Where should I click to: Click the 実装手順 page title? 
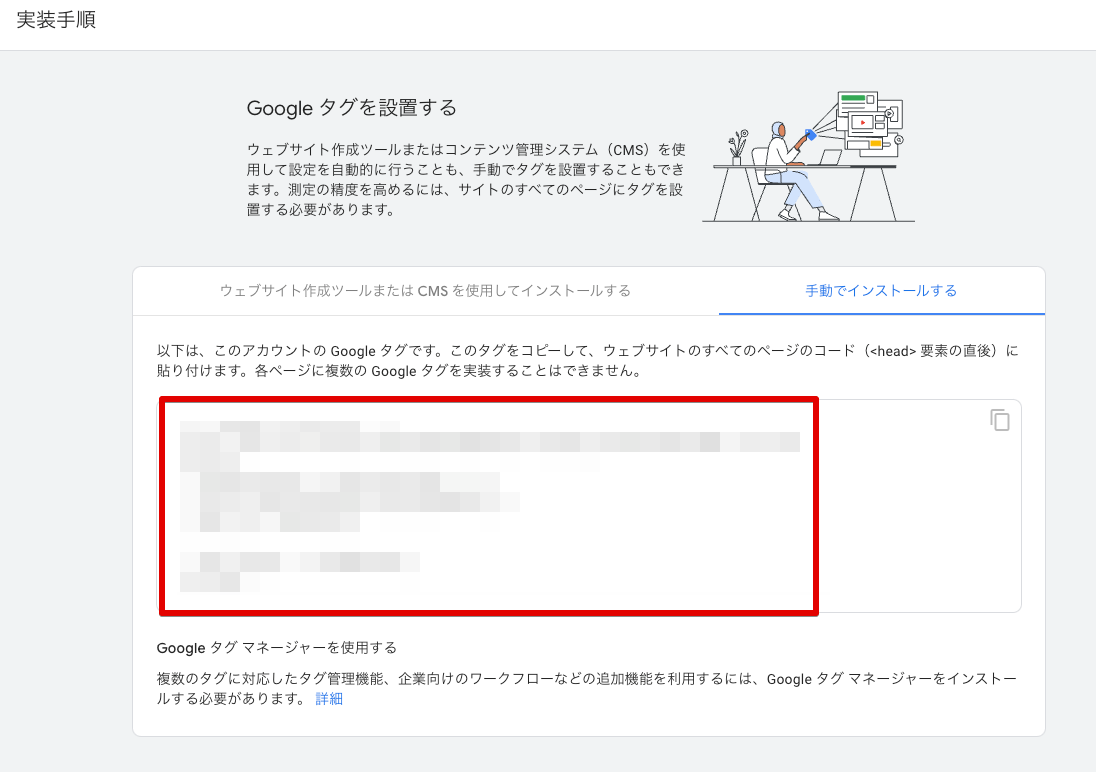(56, 20)
